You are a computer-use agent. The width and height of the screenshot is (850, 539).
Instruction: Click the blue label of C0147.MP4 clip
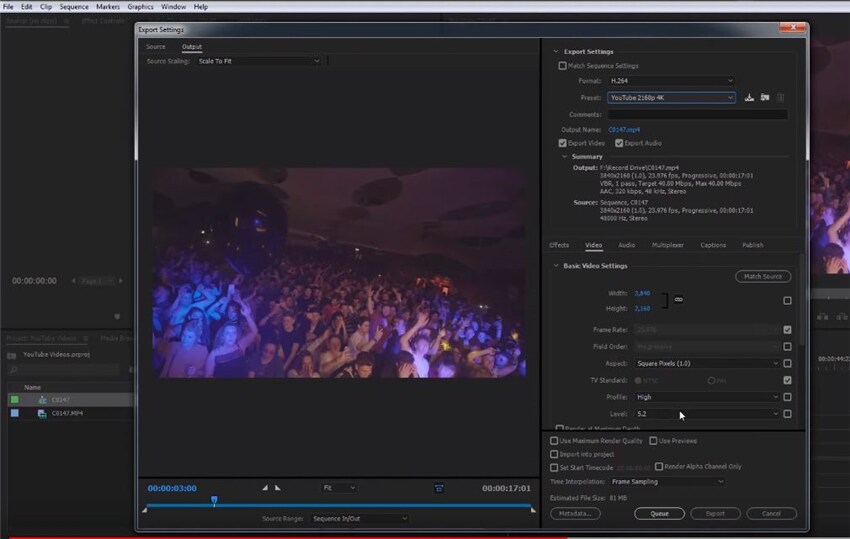tap(15, 413)
